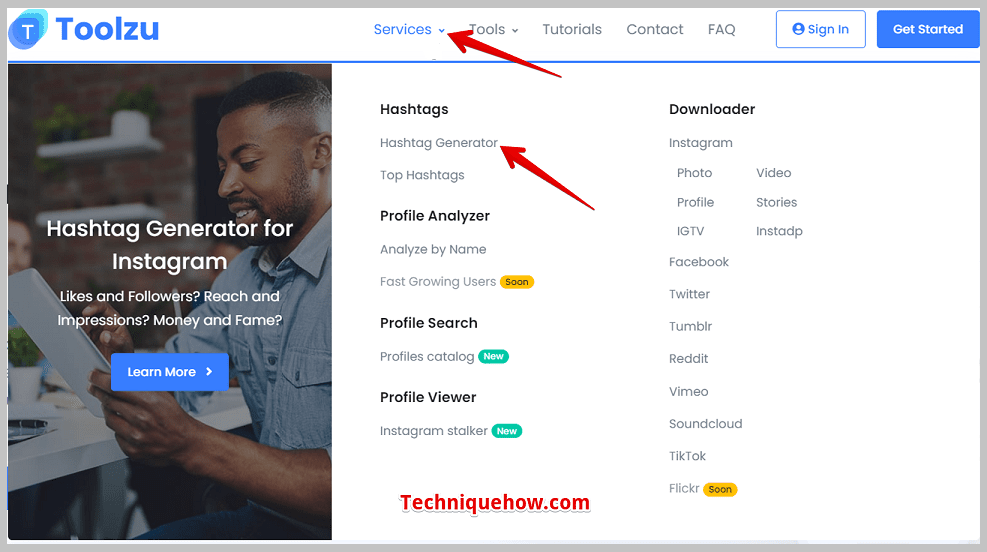Screen dimensions: 987x552
Task: Click 'Hashtag Generator for Instagram' banner title
Action: point(170,245)
